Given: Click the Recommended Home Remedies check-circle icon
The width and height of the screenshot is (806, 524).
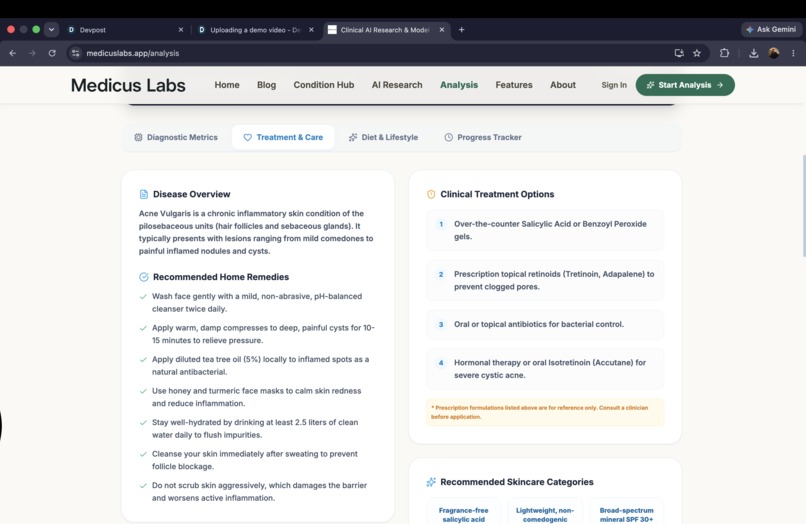Looking at the screenshot, I should pos(143,277).
